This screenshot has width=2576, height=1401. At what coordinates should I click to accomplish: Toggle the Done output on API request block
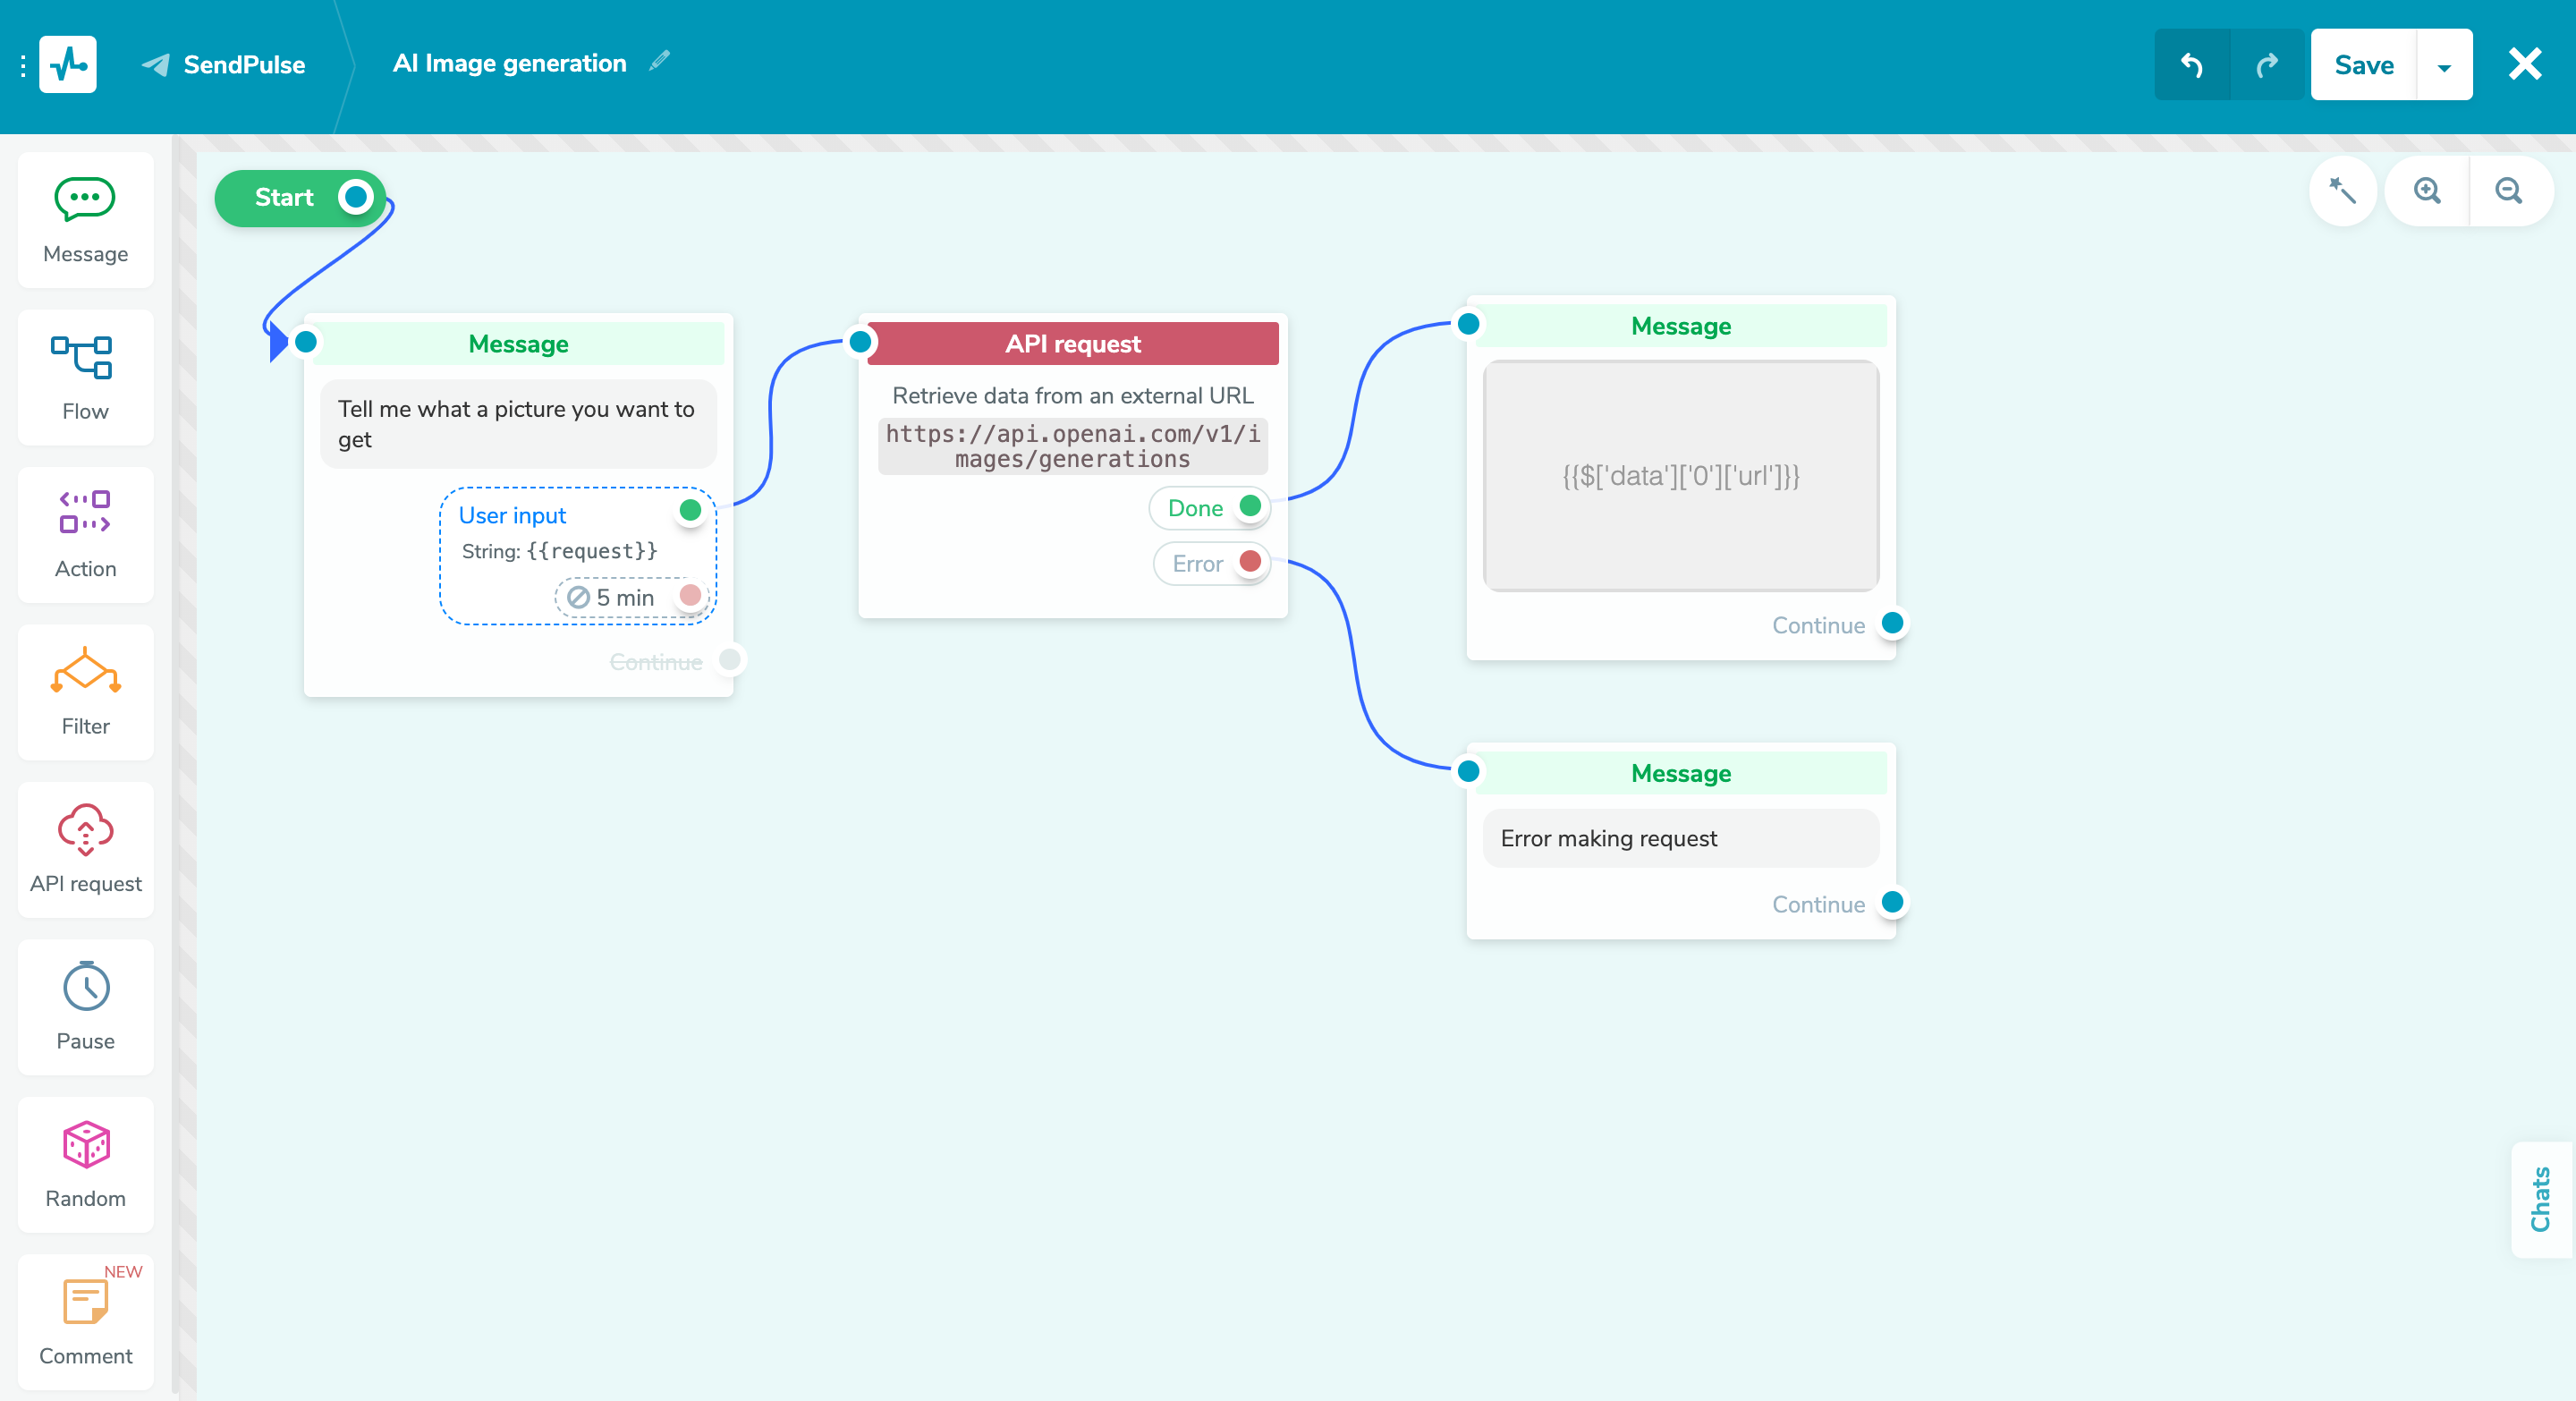point(1249,507)
